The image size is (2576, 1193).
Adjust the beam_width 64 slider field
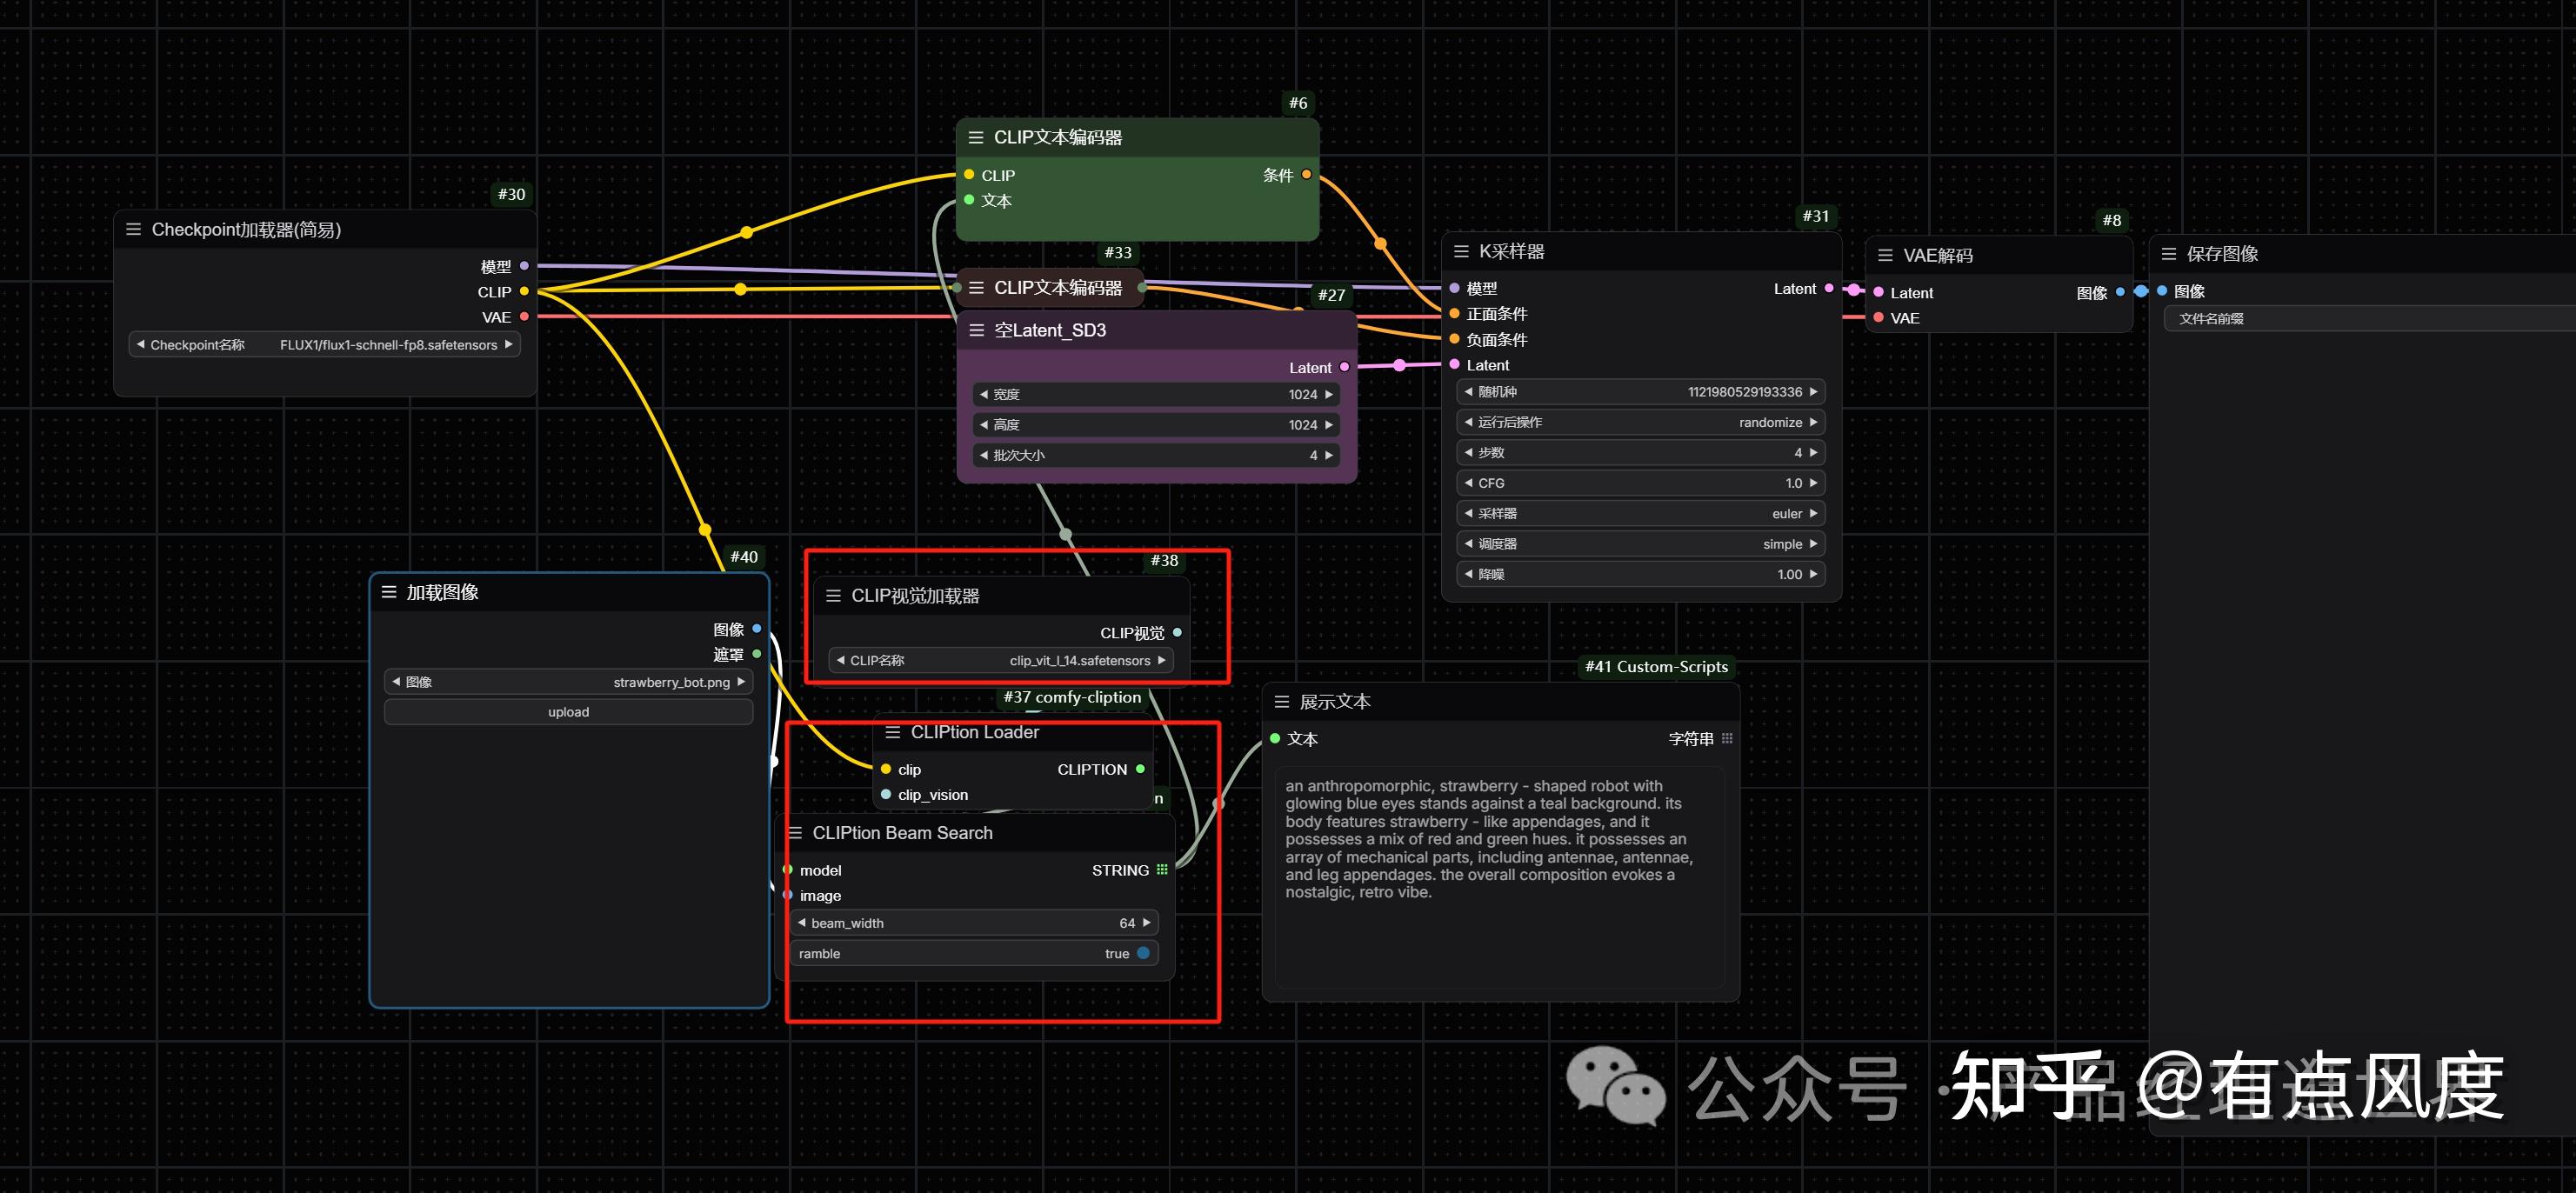pos(974,923)
